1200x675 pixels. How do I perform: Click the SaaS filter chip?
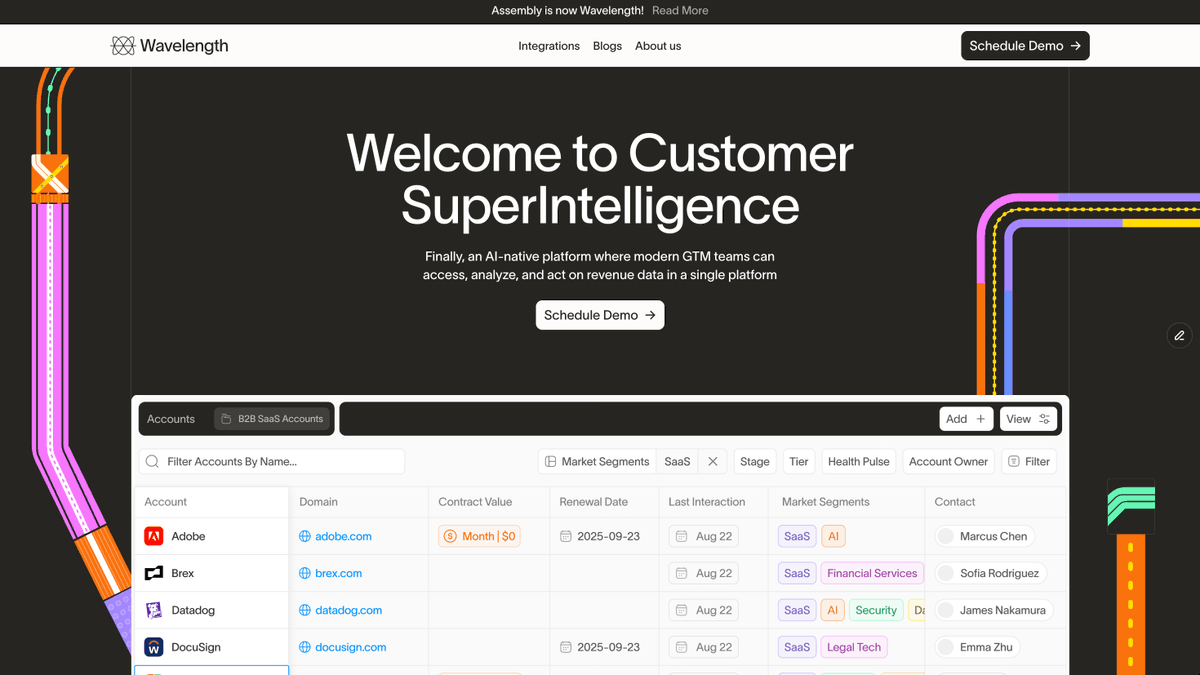677,462
